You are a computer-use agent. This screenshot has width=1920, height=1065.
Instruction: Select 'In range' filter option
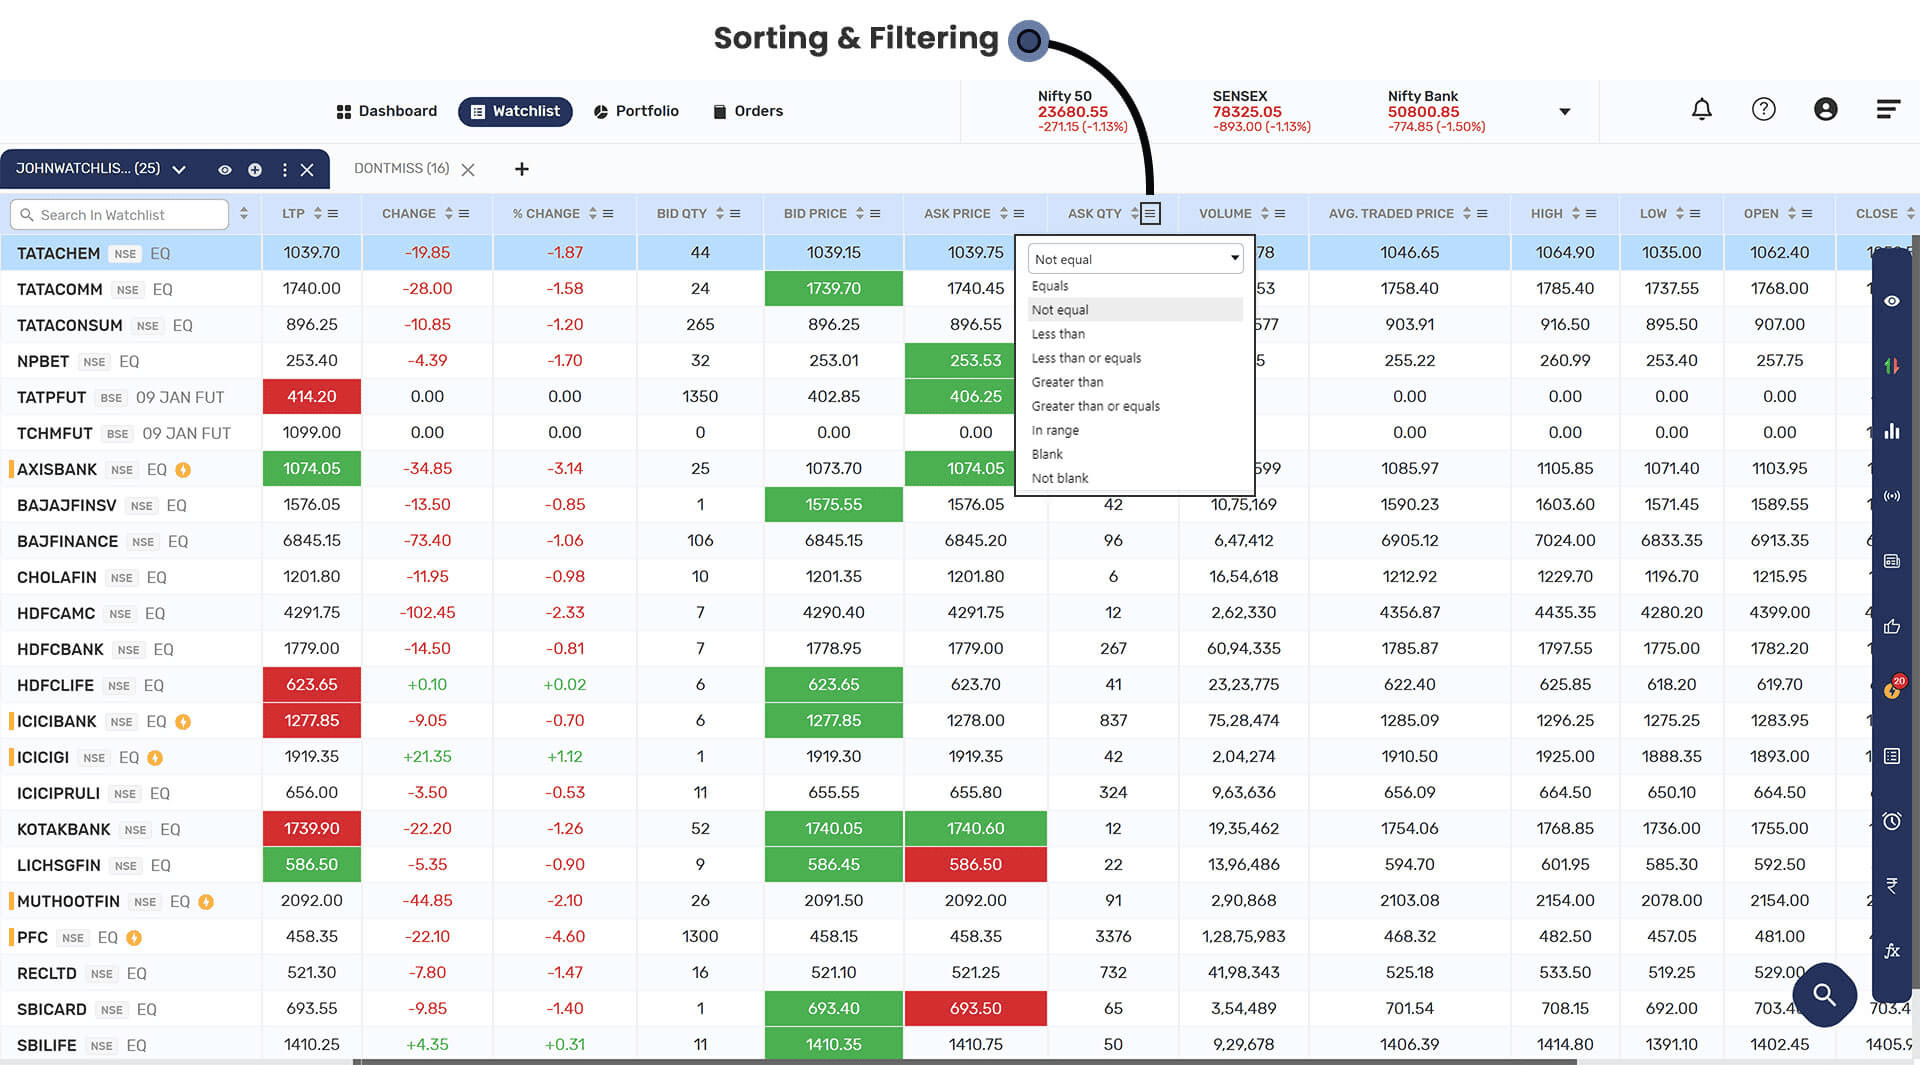pyautogui.click(x=1135, y=430)
